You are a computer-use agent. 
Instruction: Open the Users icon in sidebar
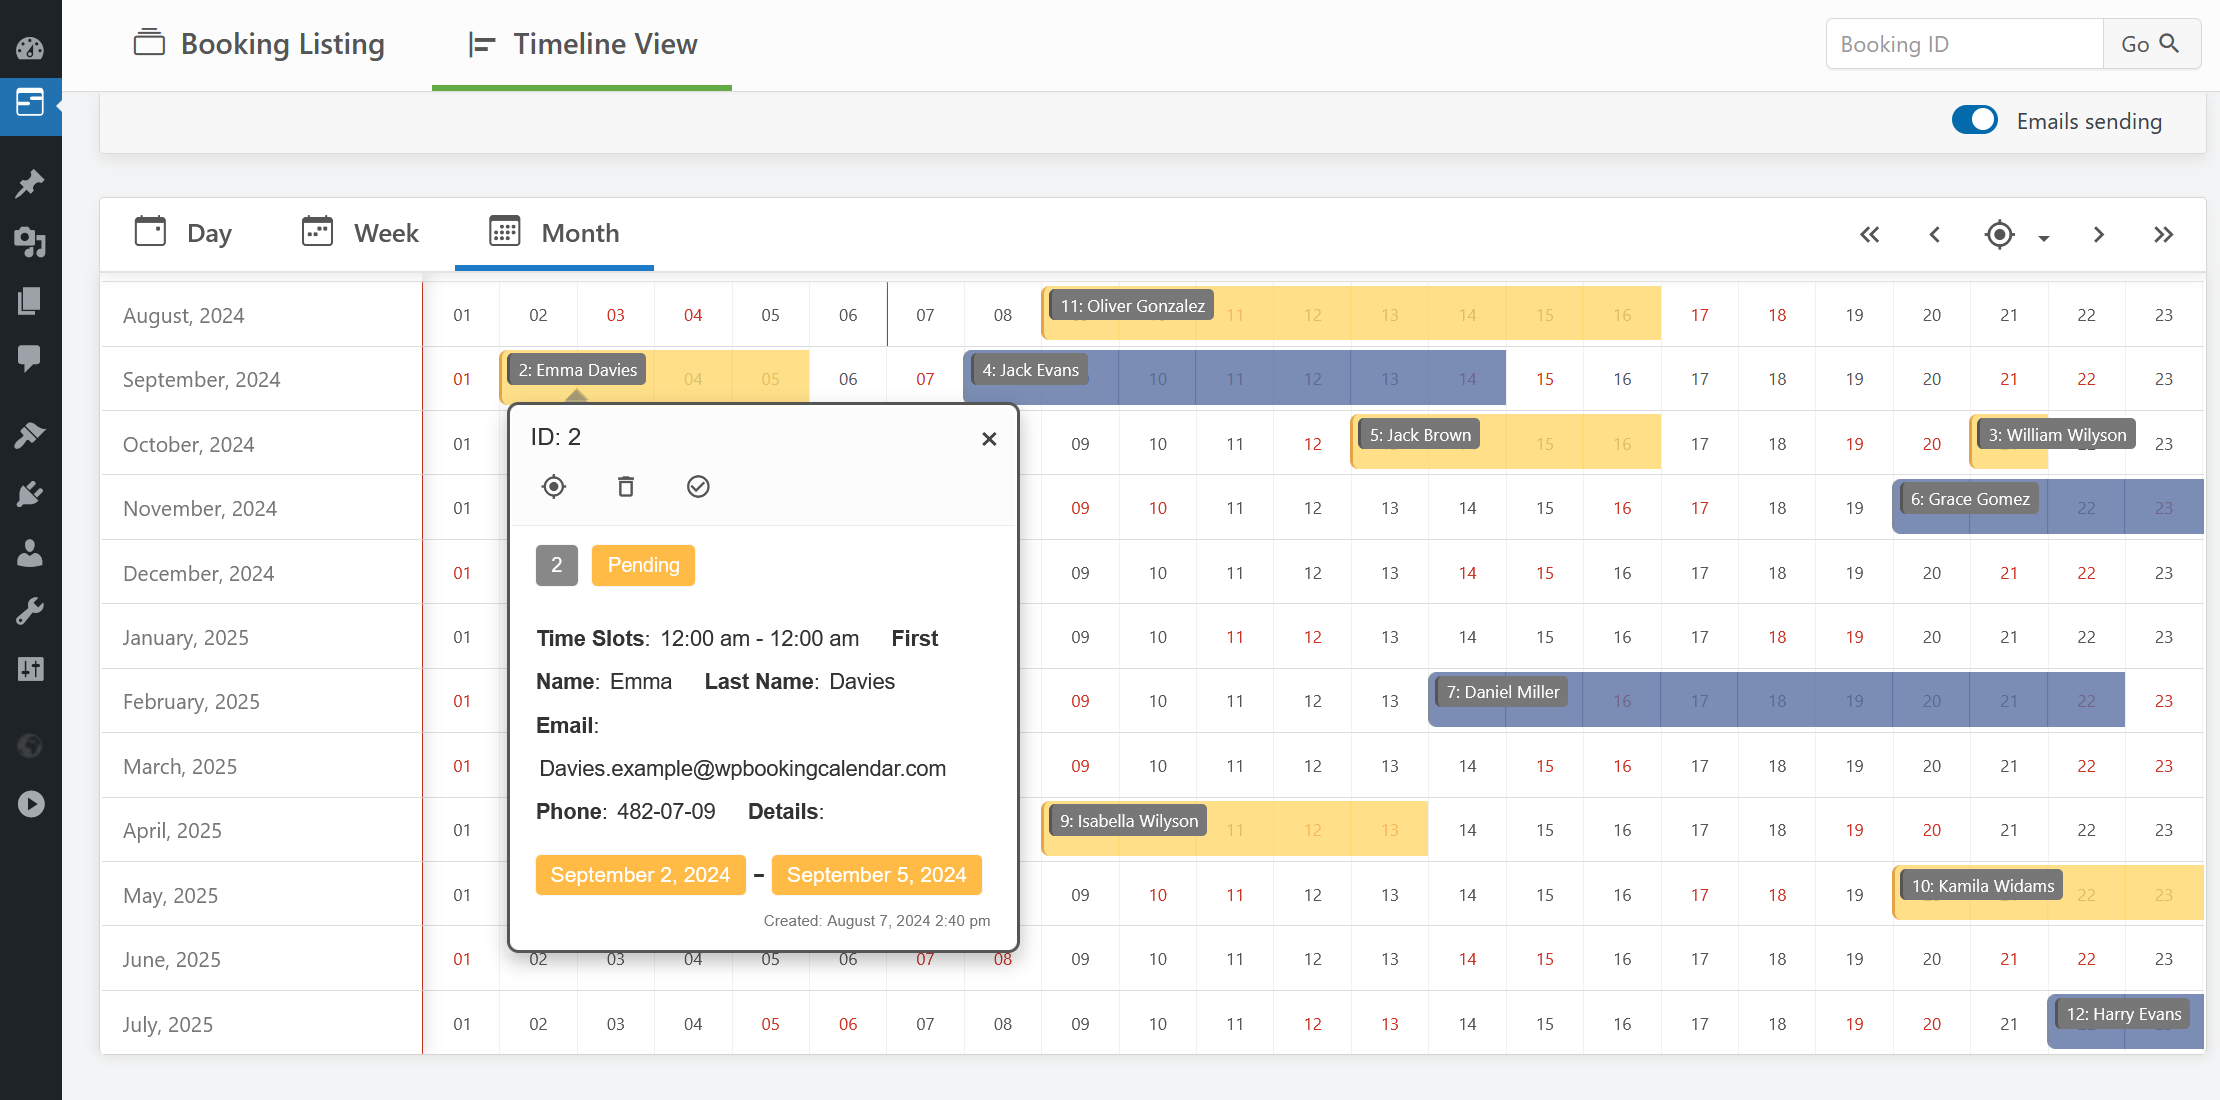point(30,553)
